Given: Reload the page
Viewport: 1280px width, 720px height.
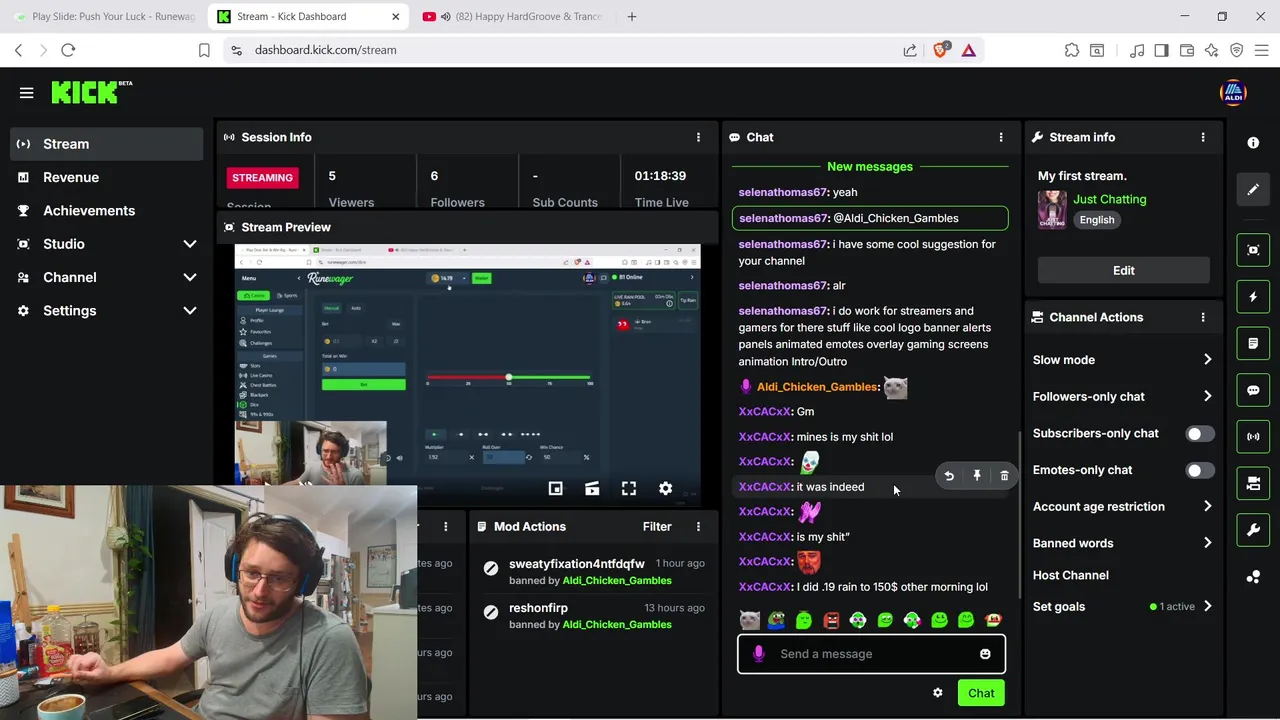Looking at the screenshot, I should coord(68,50).
